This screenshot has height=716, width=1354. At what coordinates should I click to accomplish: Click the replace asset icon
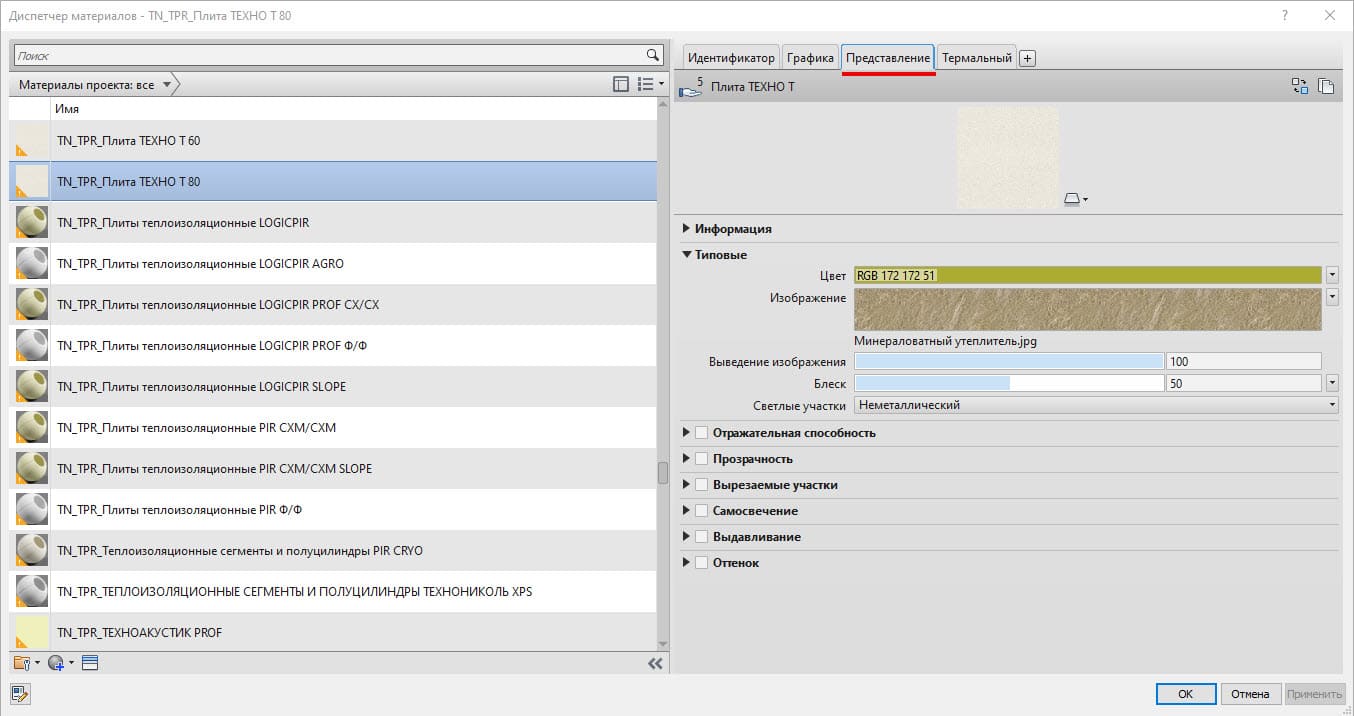[x=1300, y=87]
